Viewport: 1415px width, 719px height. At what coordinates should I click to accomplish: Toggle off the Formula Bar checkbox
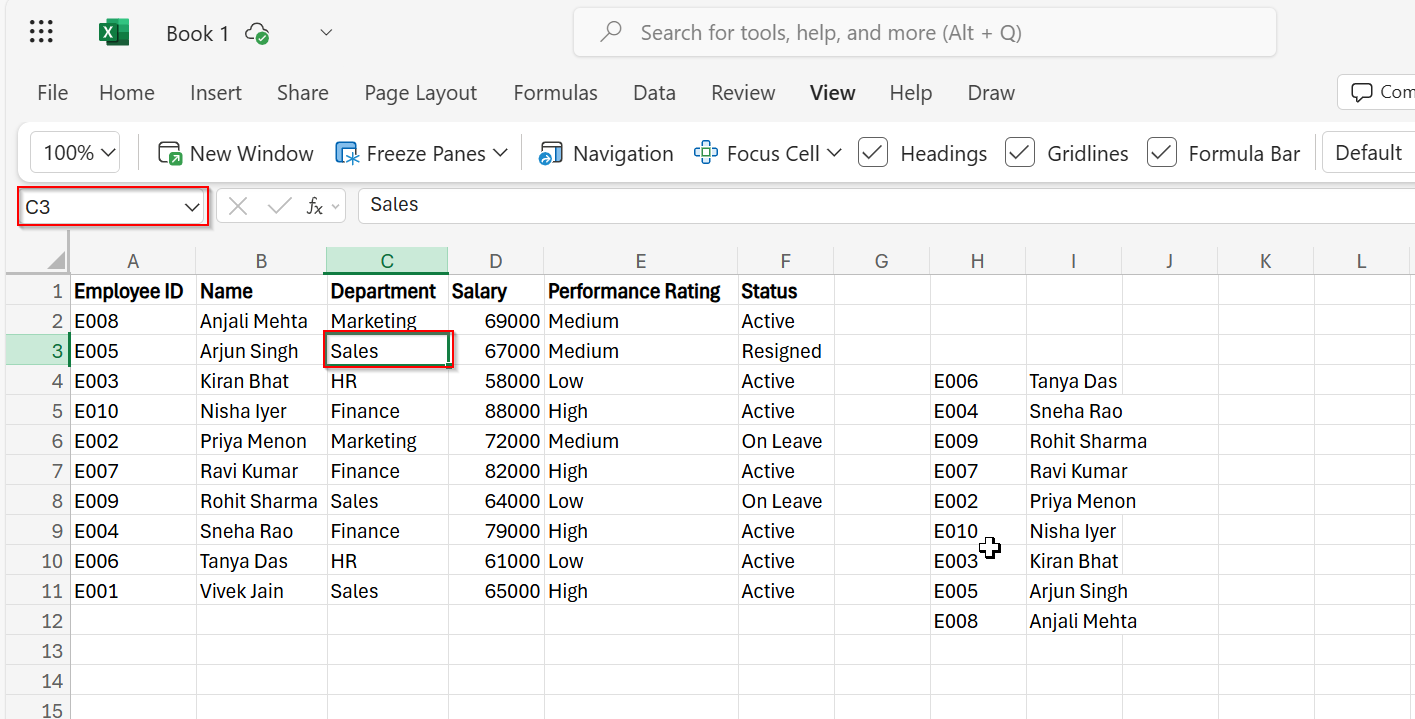pos(1161,152)
